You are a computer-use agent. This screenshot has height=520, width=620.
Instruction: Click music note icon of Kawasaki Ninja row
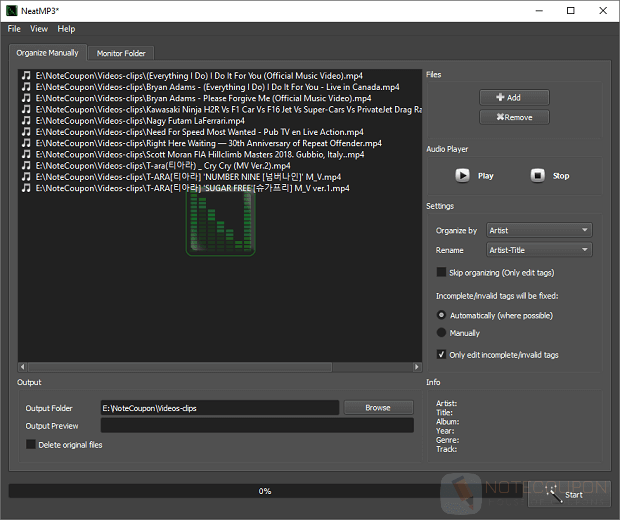tap(26, 109)
